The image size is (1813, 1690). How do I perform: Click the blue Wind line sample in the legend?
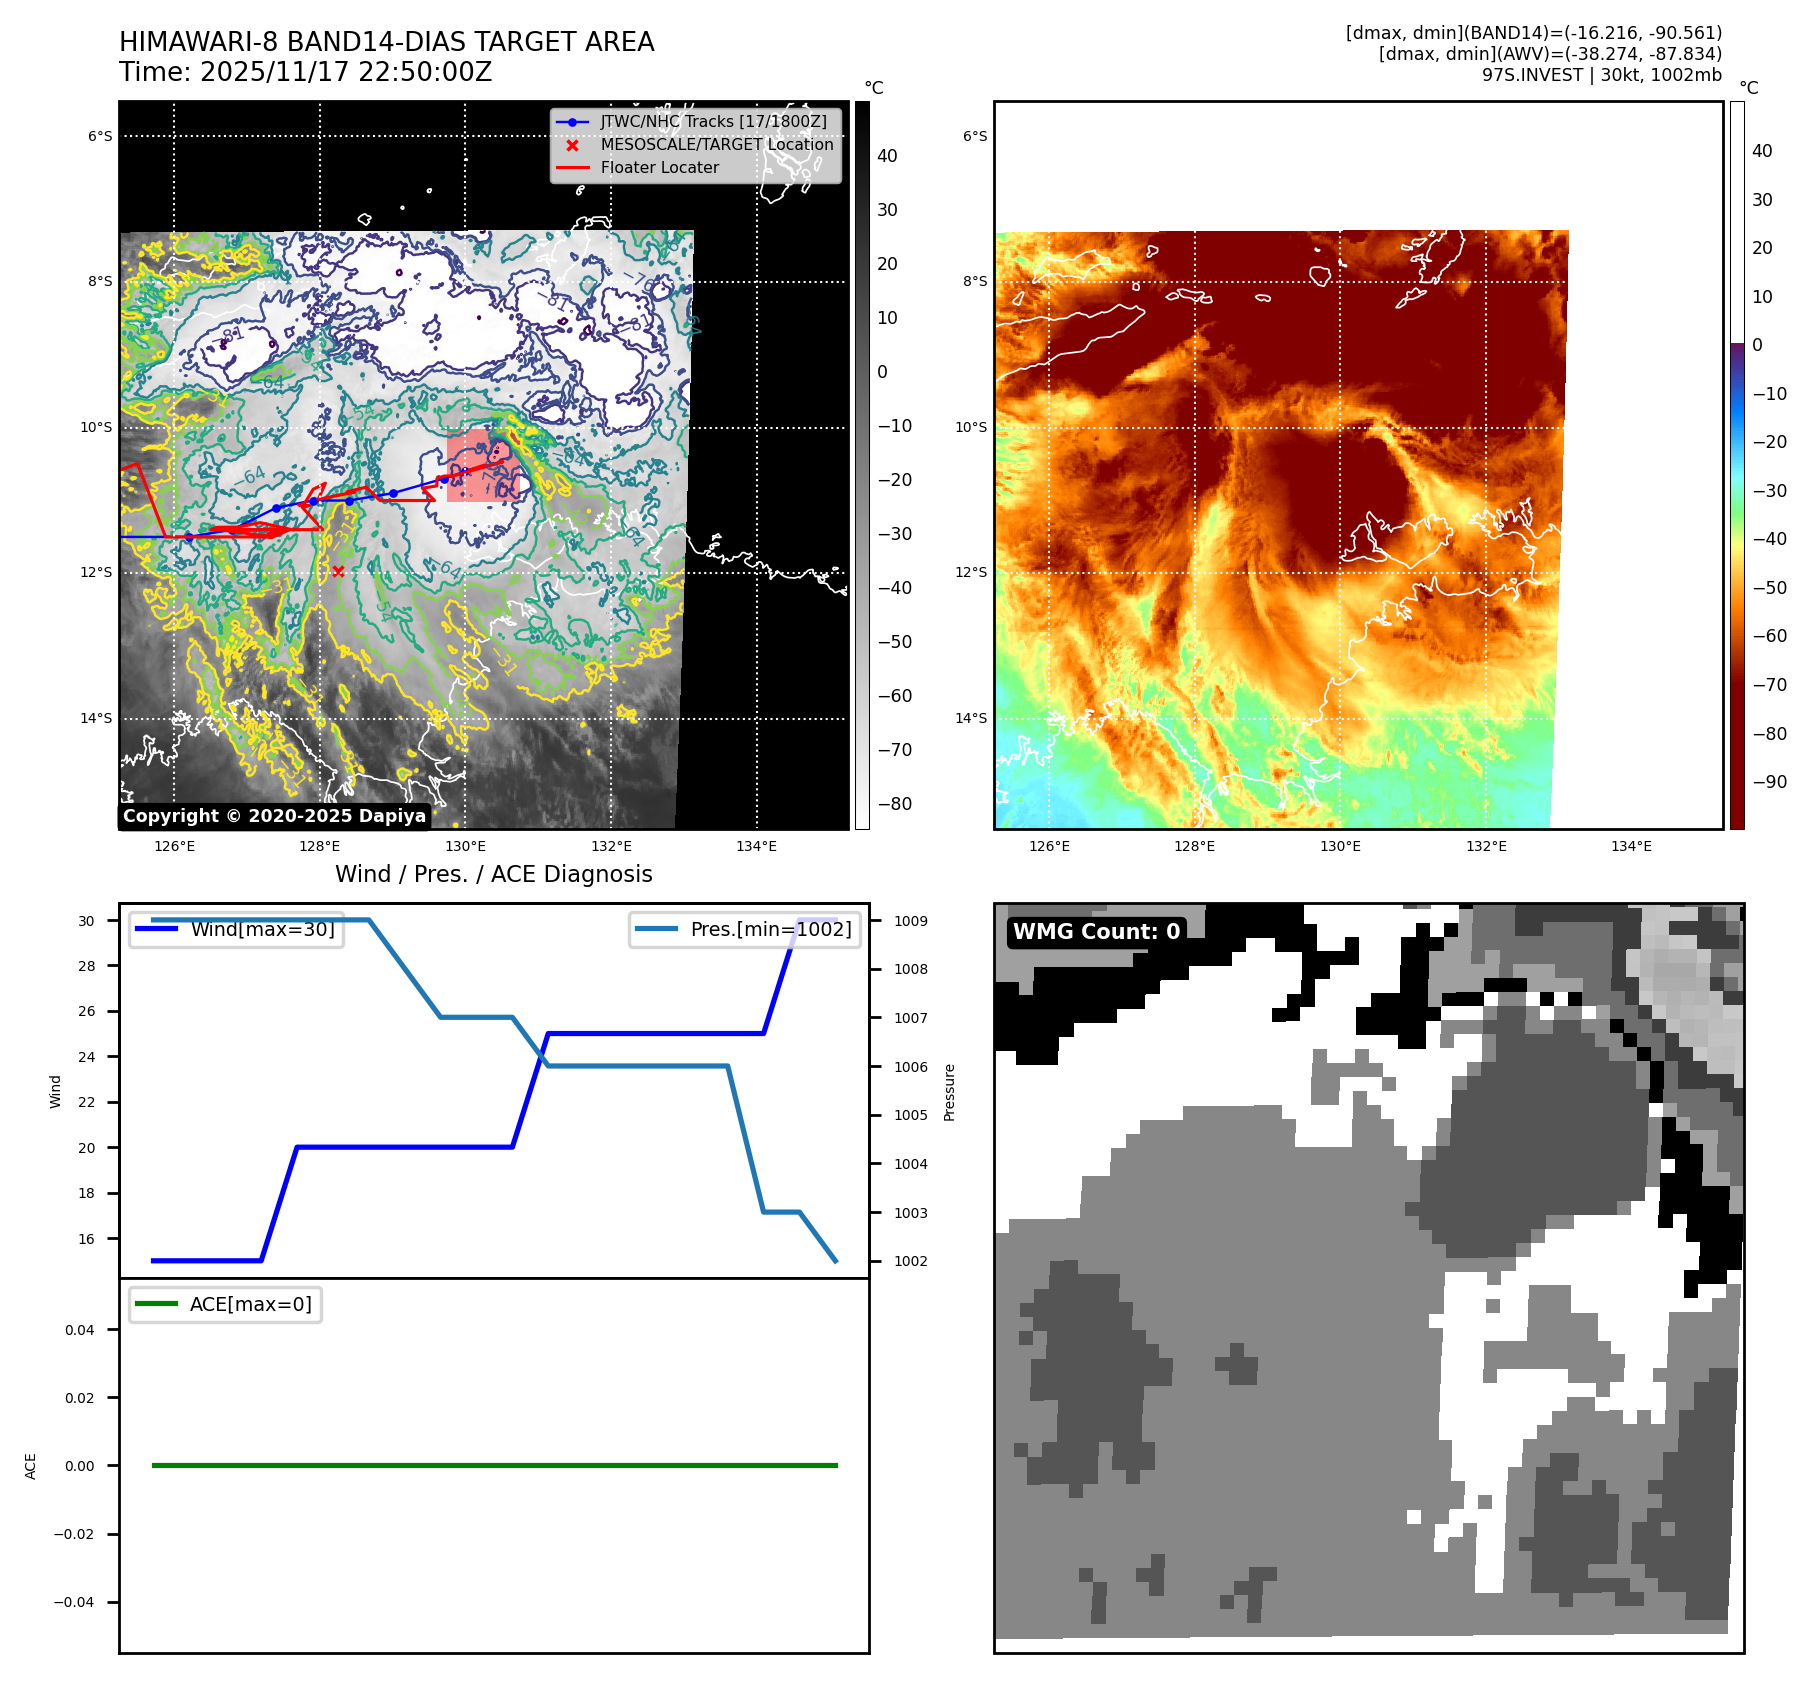pyautogui.click(x=156, y=929)
